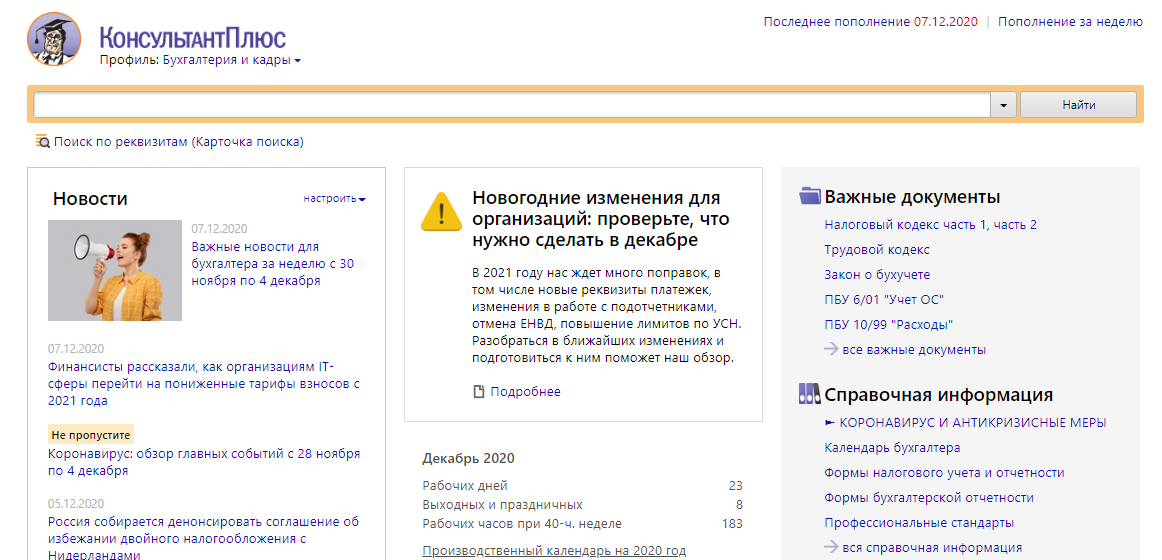Click the document icon beside Подробнее
Image resolution: width=1162 pixels, height=560 pixels.
point(479,392)
